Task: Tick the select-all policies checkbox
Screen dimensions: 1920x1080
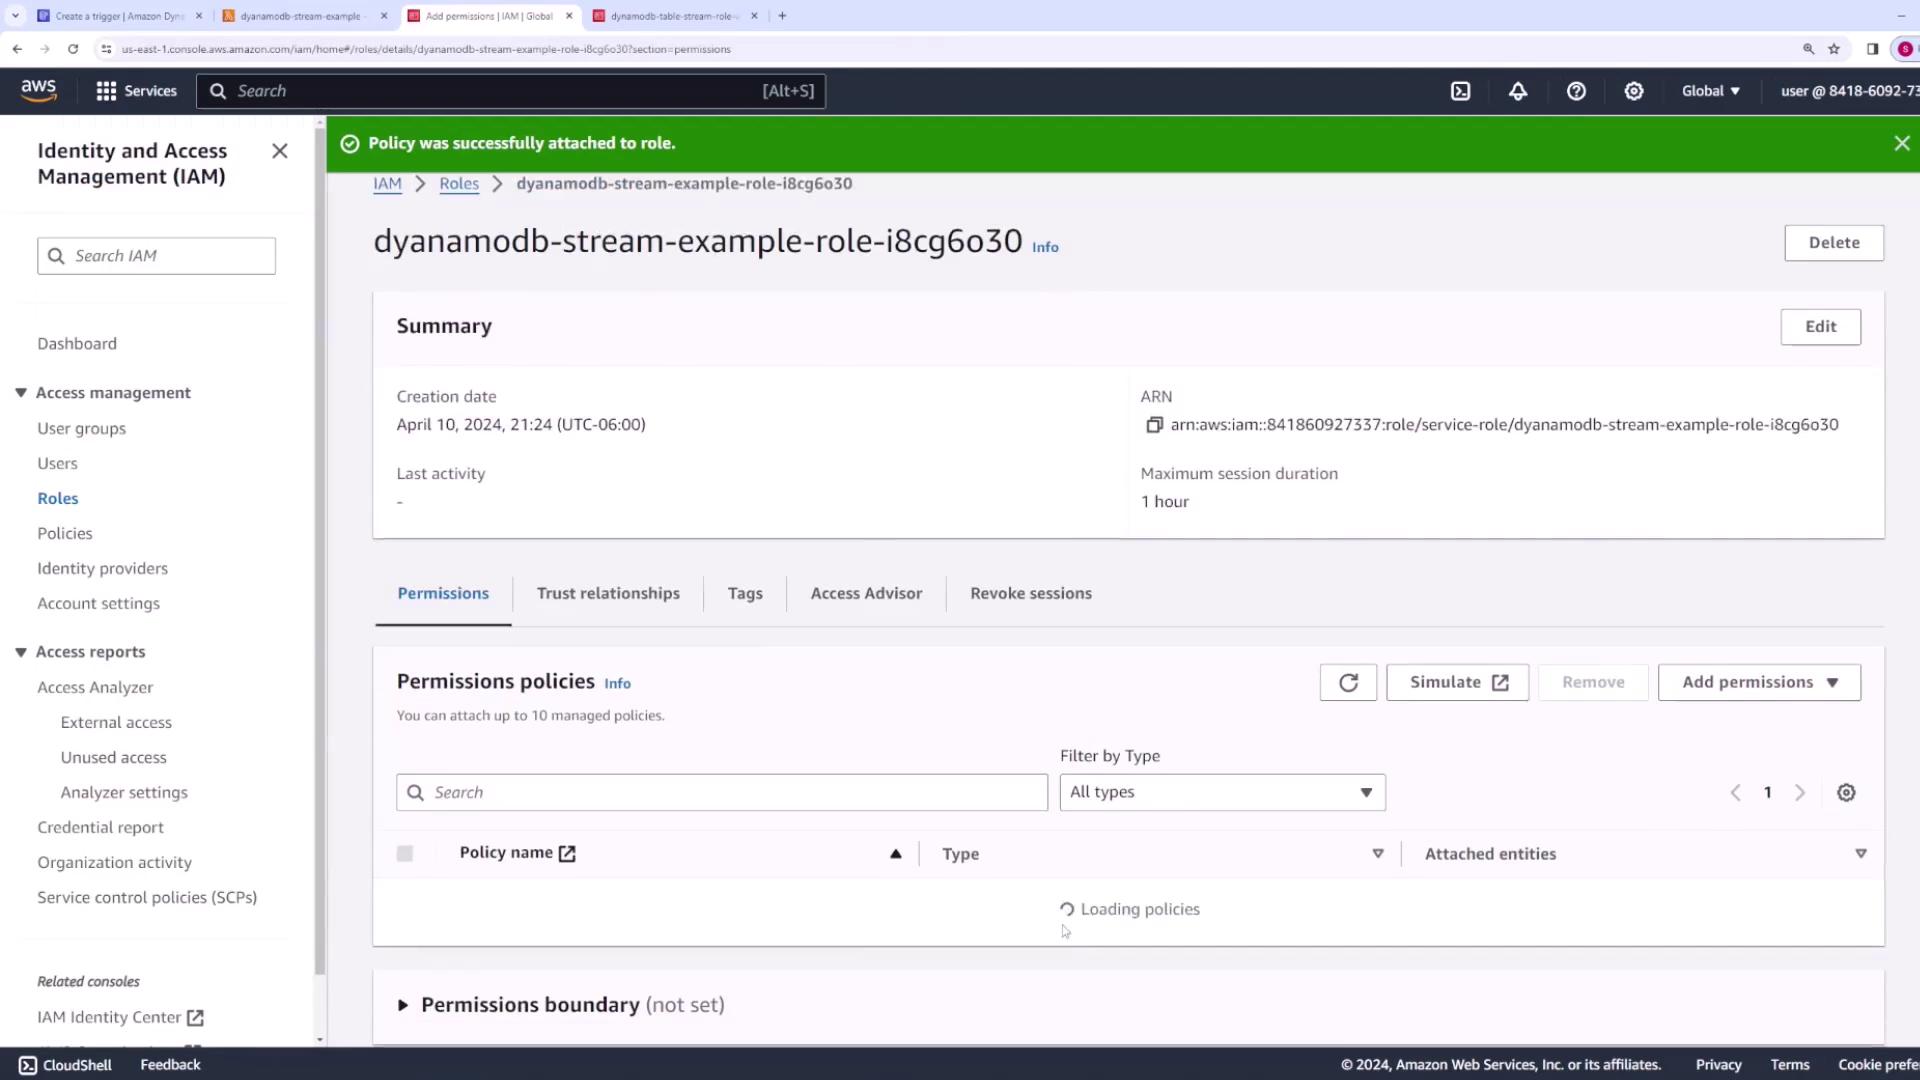Action: coord(405,853)
